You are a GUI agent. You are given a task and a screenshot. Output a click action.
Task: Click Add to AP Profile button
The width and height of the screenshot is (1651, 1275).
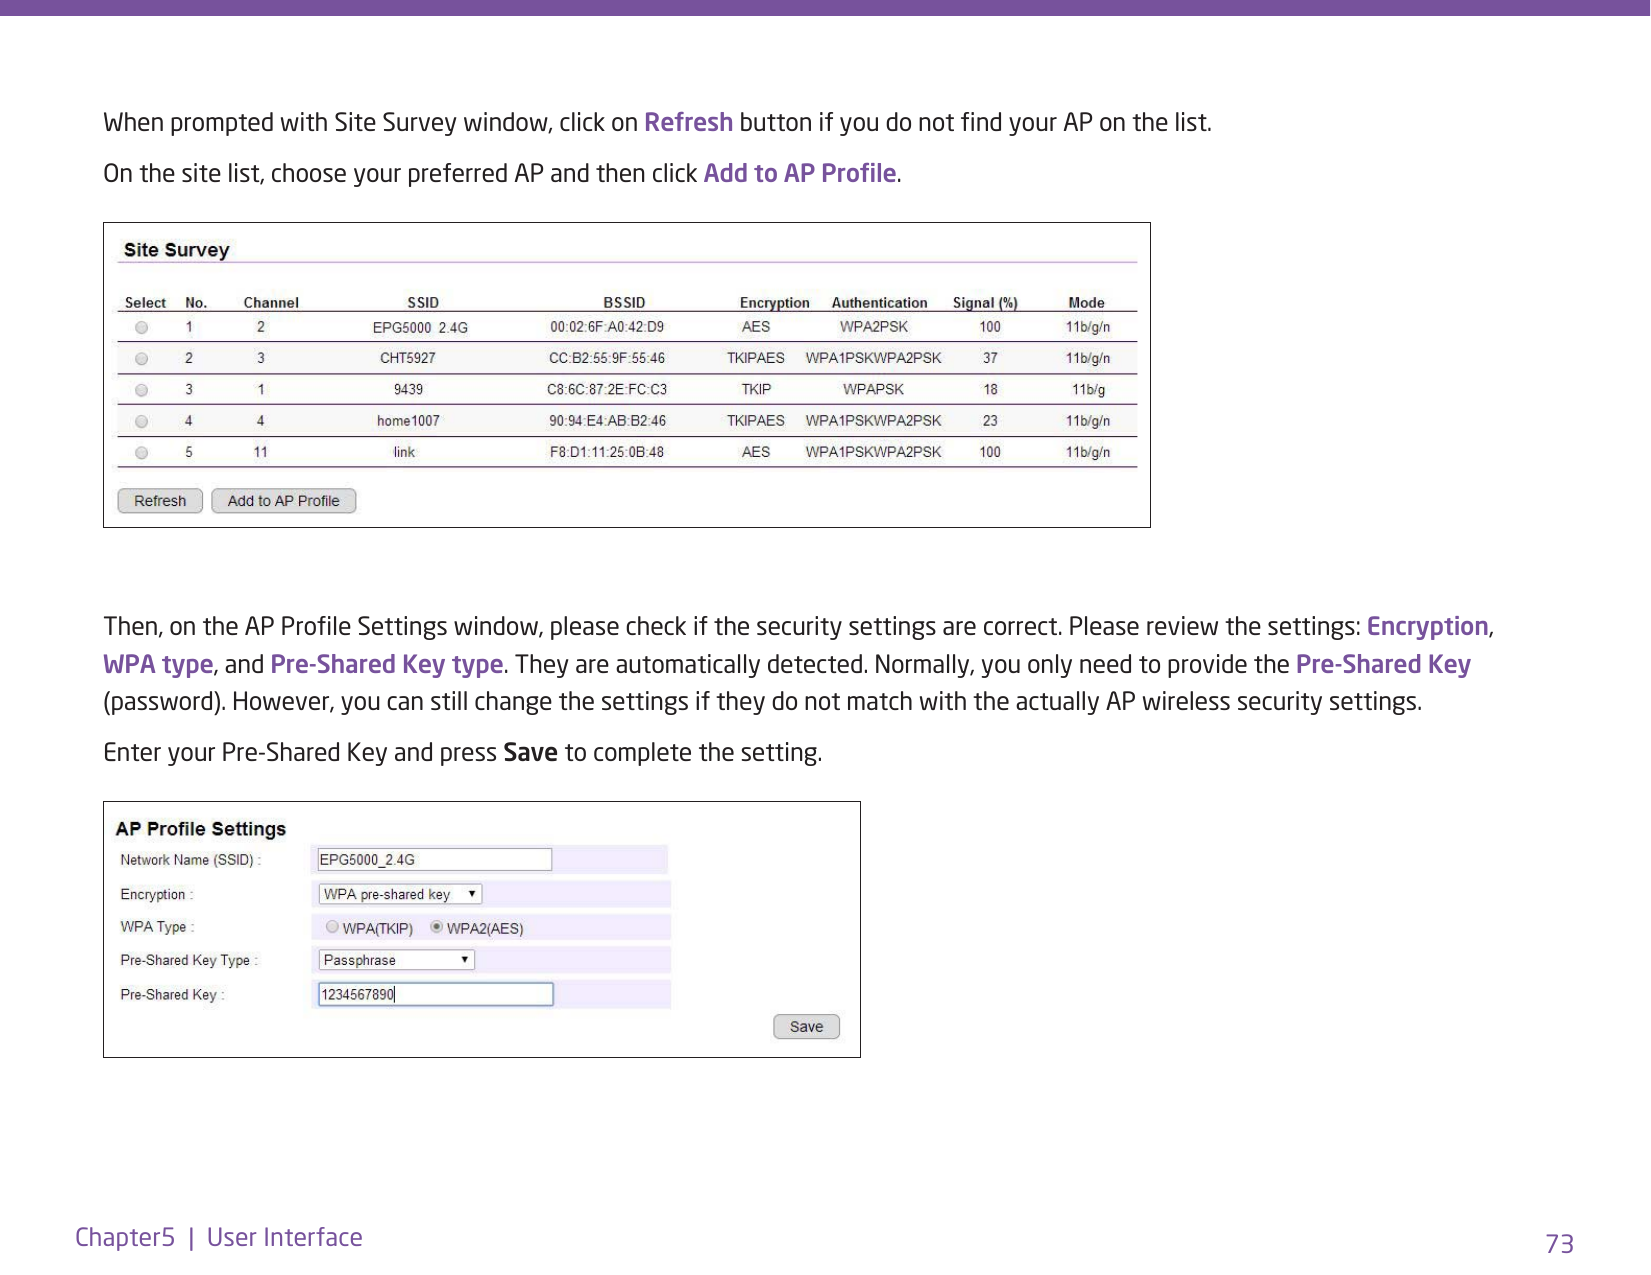point(284,501)
